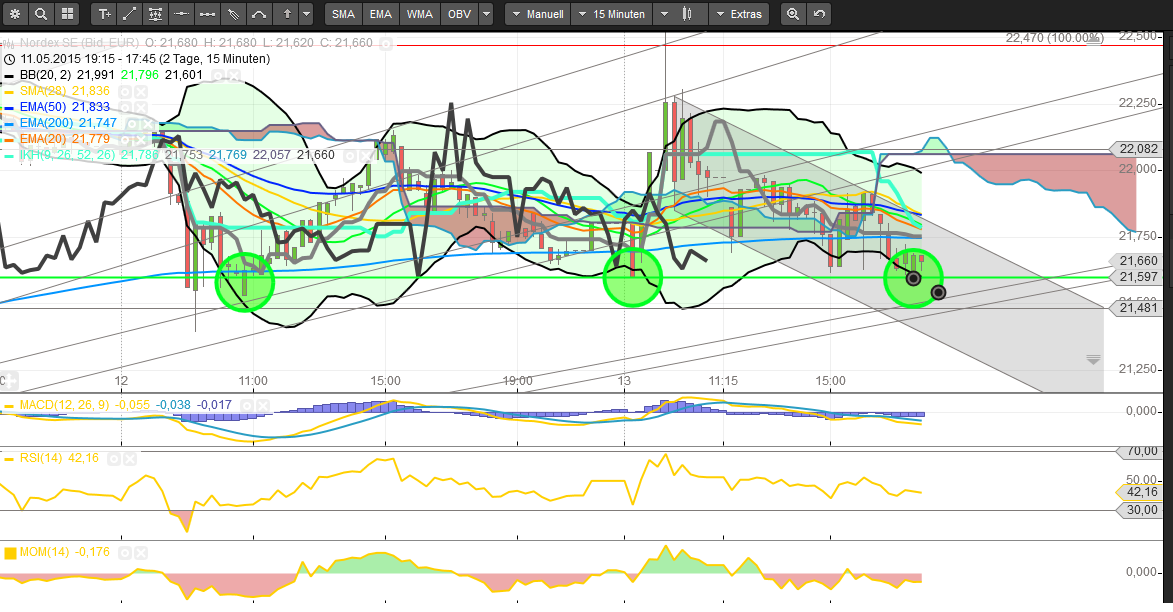1173x612 pixels.
Task: Add SMA indicator
Action: [343, 13]
